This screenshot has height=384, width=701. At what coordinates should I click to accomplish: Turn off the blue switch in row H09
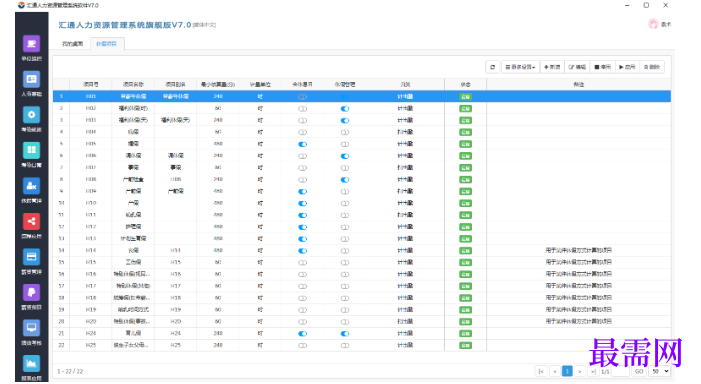pyautogui.click(x=303, y=191)
